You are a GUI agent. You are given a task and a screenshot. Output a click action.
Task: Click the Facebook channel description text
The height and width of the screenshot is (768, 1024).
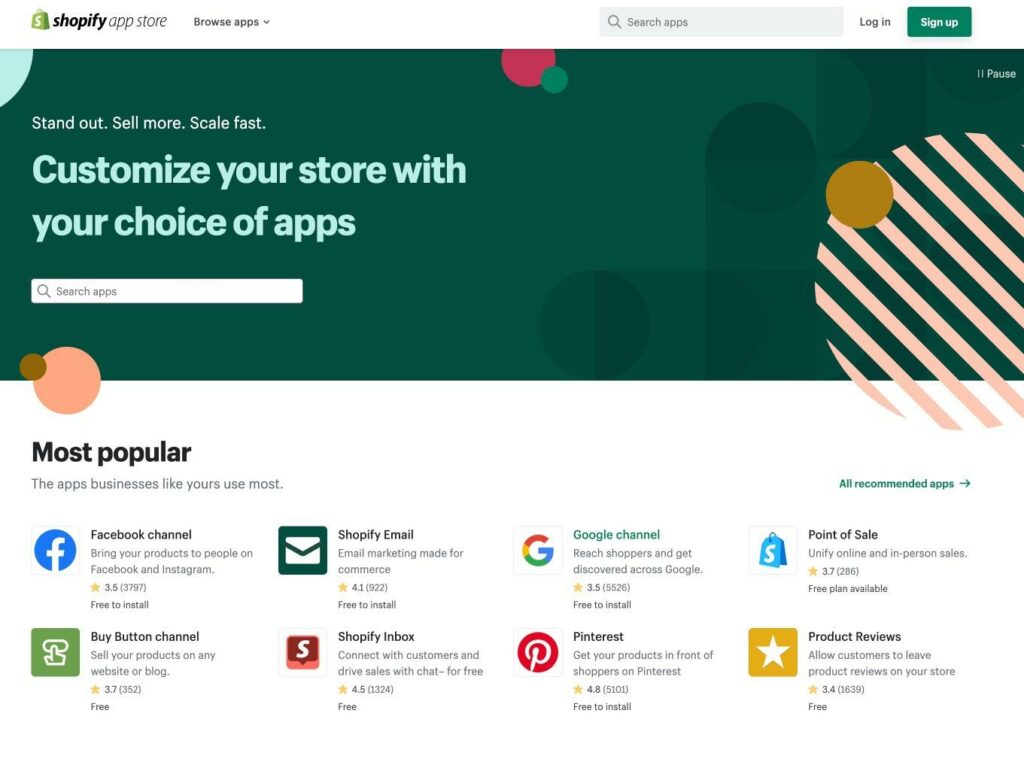tap(172, 561)
